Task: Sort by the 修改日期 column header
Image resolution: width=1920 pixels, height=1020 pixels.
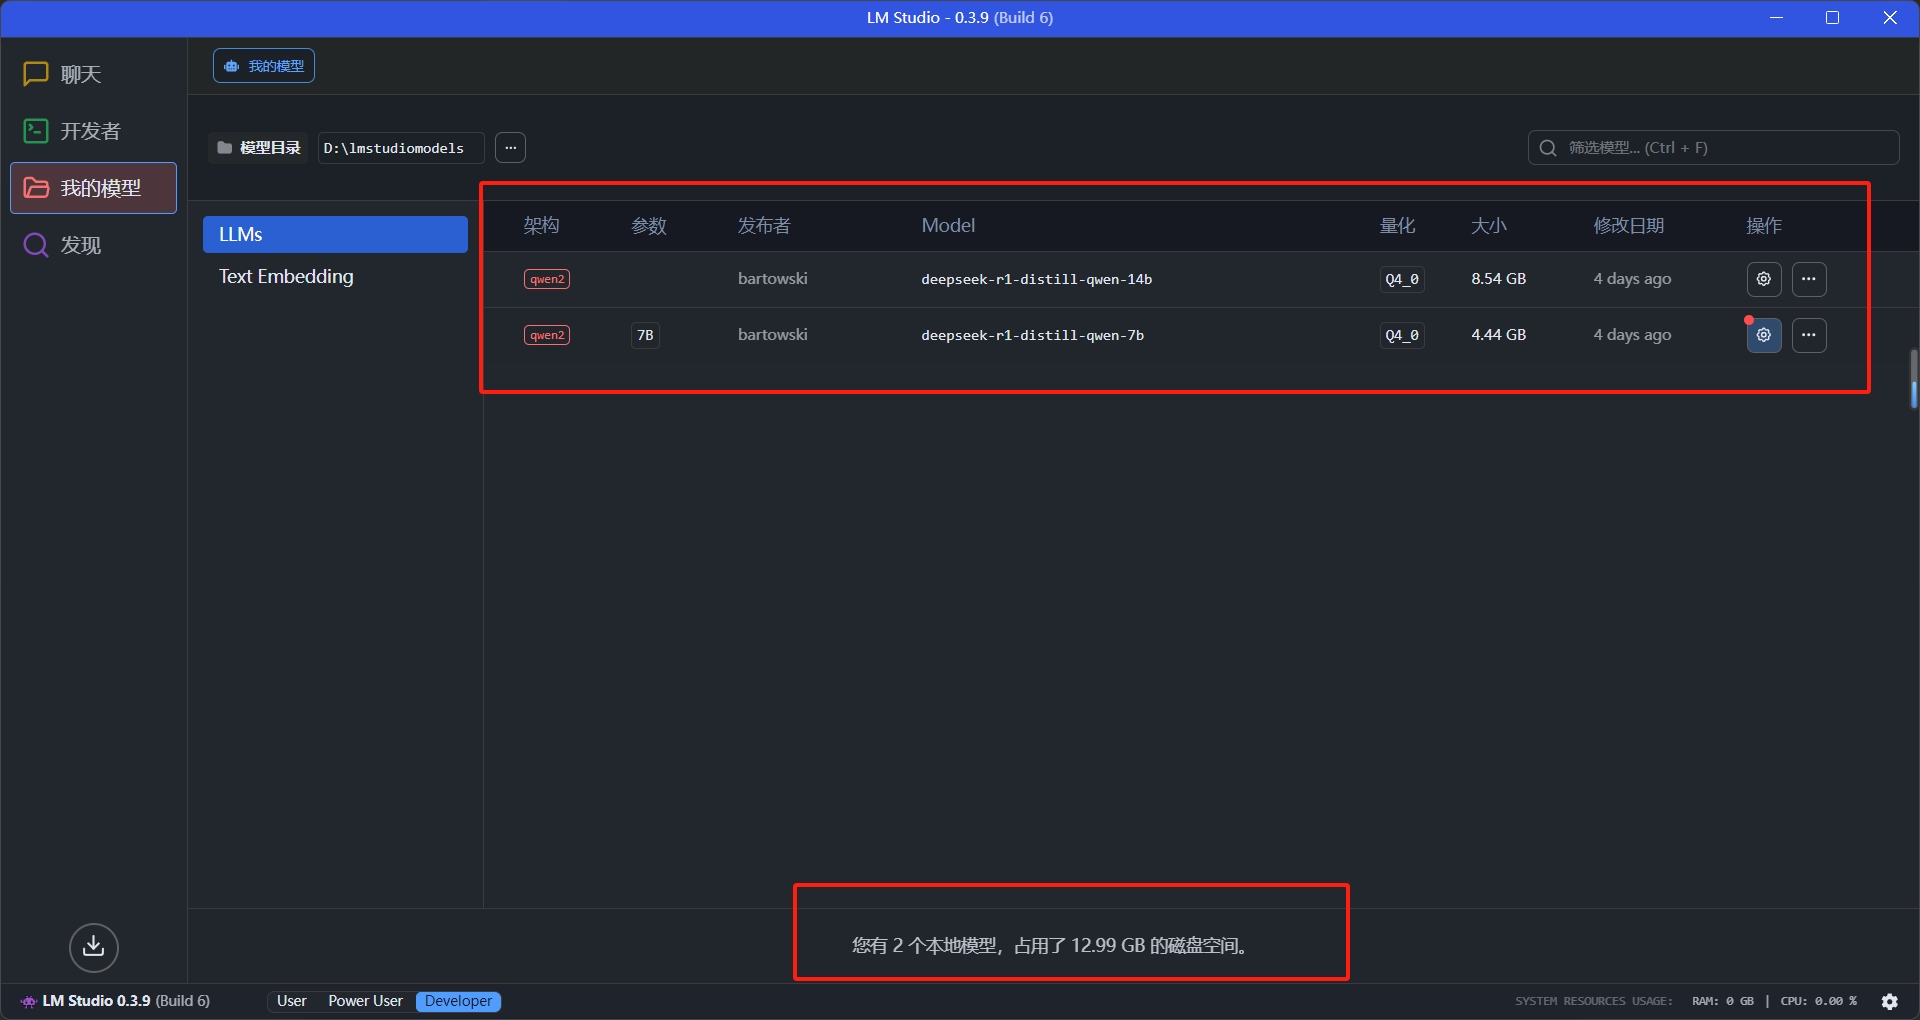Action: click(x=1629, y=226)
